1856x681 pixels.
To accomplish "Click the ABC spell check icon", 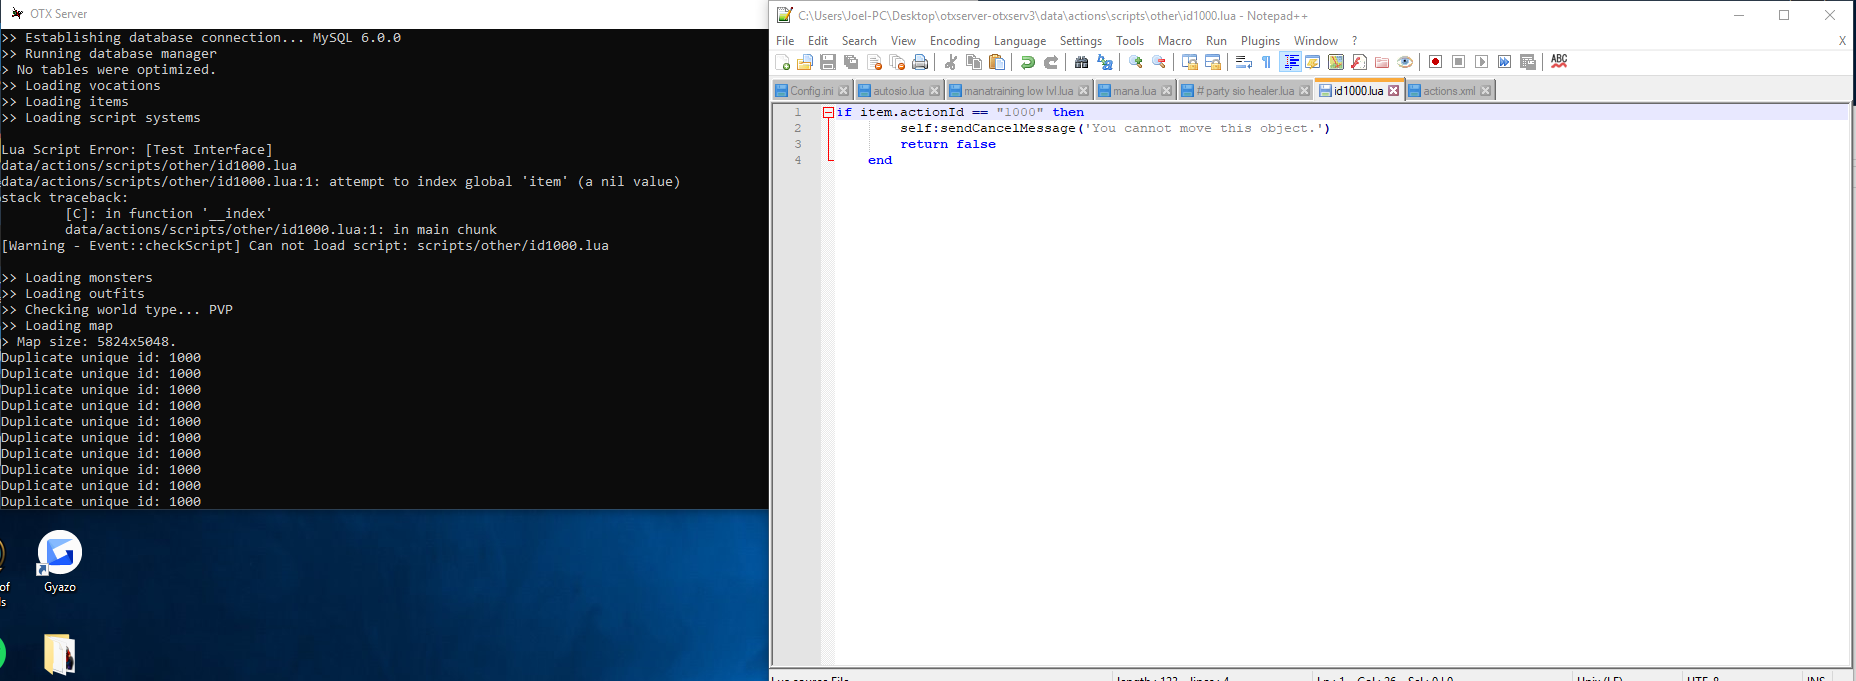I will 1559,62.
